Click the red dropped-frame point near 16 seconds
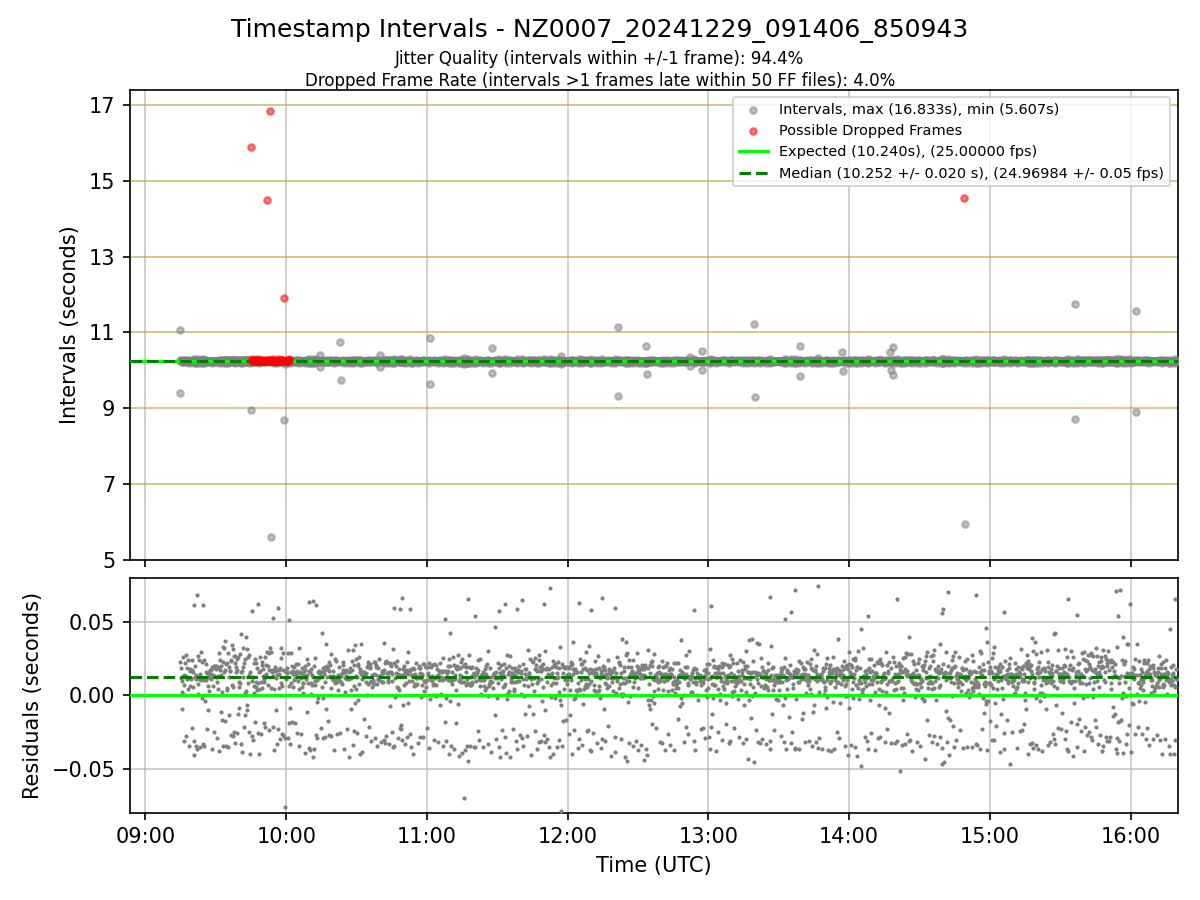The width and height of the screenshot is (1200, 900). click(x=251, y=147)
